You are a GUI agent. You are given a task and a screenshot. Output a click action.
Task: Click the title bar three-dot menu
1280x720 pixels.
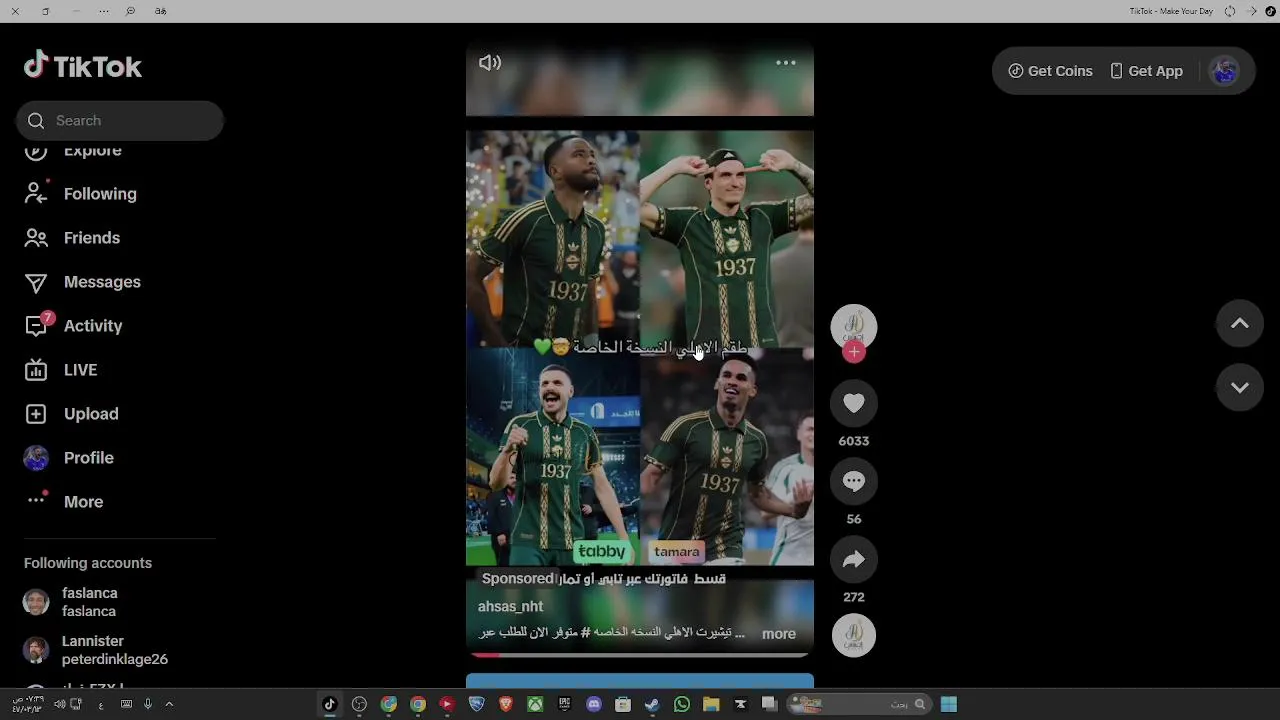click(104, 11)
